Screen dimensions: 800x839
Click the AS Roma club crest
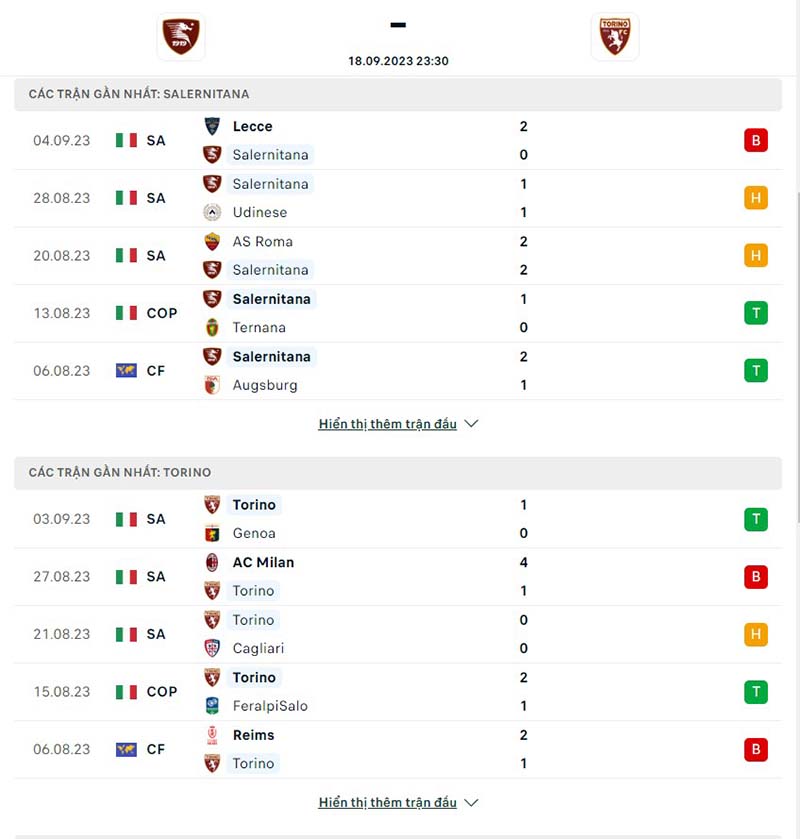212,242
